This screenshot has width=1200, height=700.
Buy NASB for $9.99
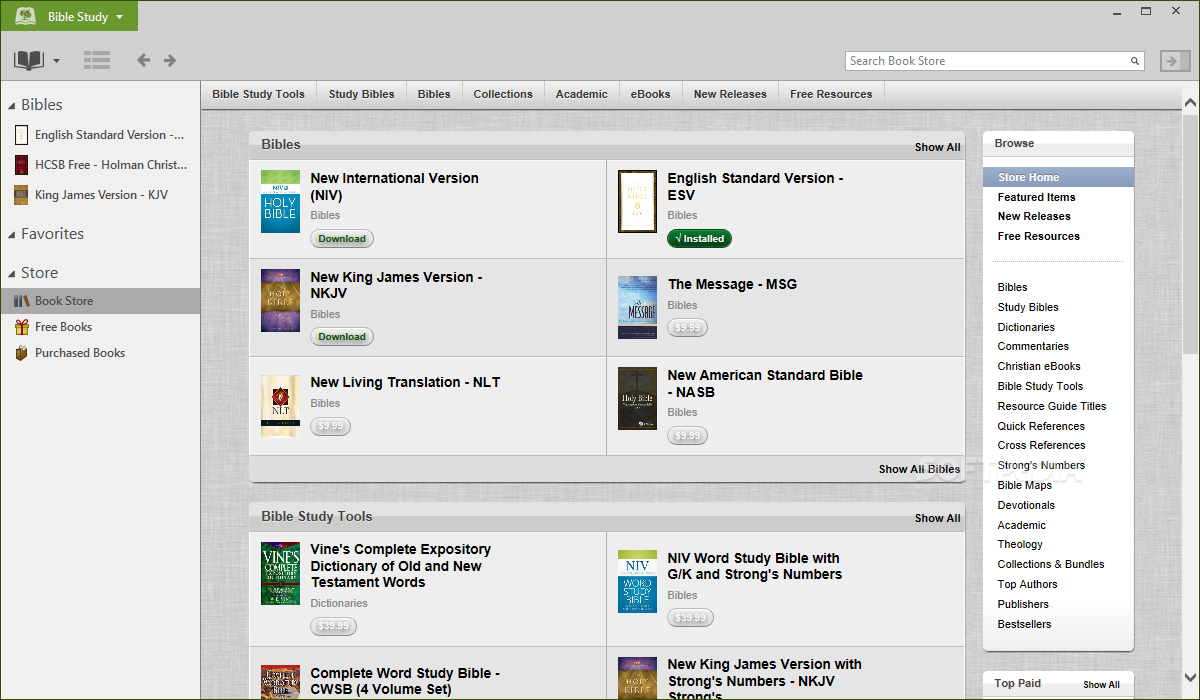click(687, 435)
